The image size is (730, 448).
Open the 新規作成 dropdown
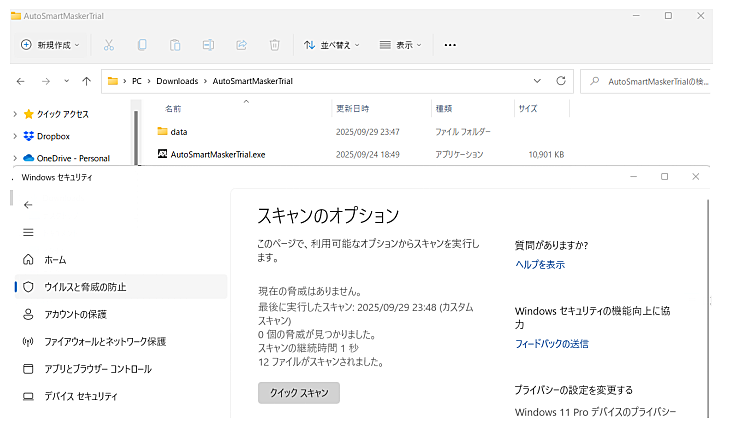50,45
